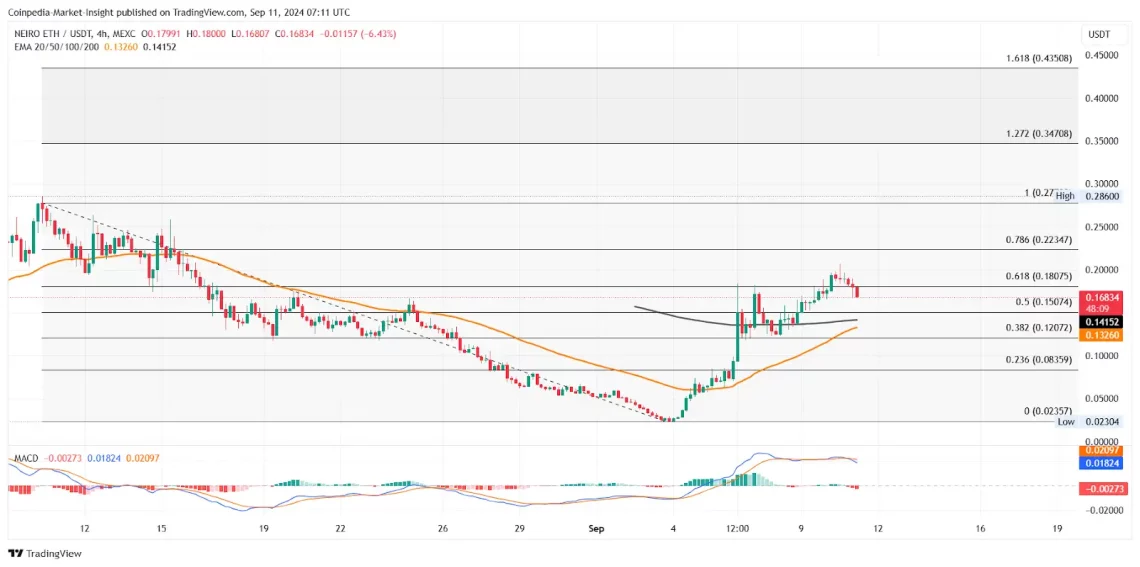Click the MACD indicator label
Screen dimensions: 1140x567
point(25,459)
